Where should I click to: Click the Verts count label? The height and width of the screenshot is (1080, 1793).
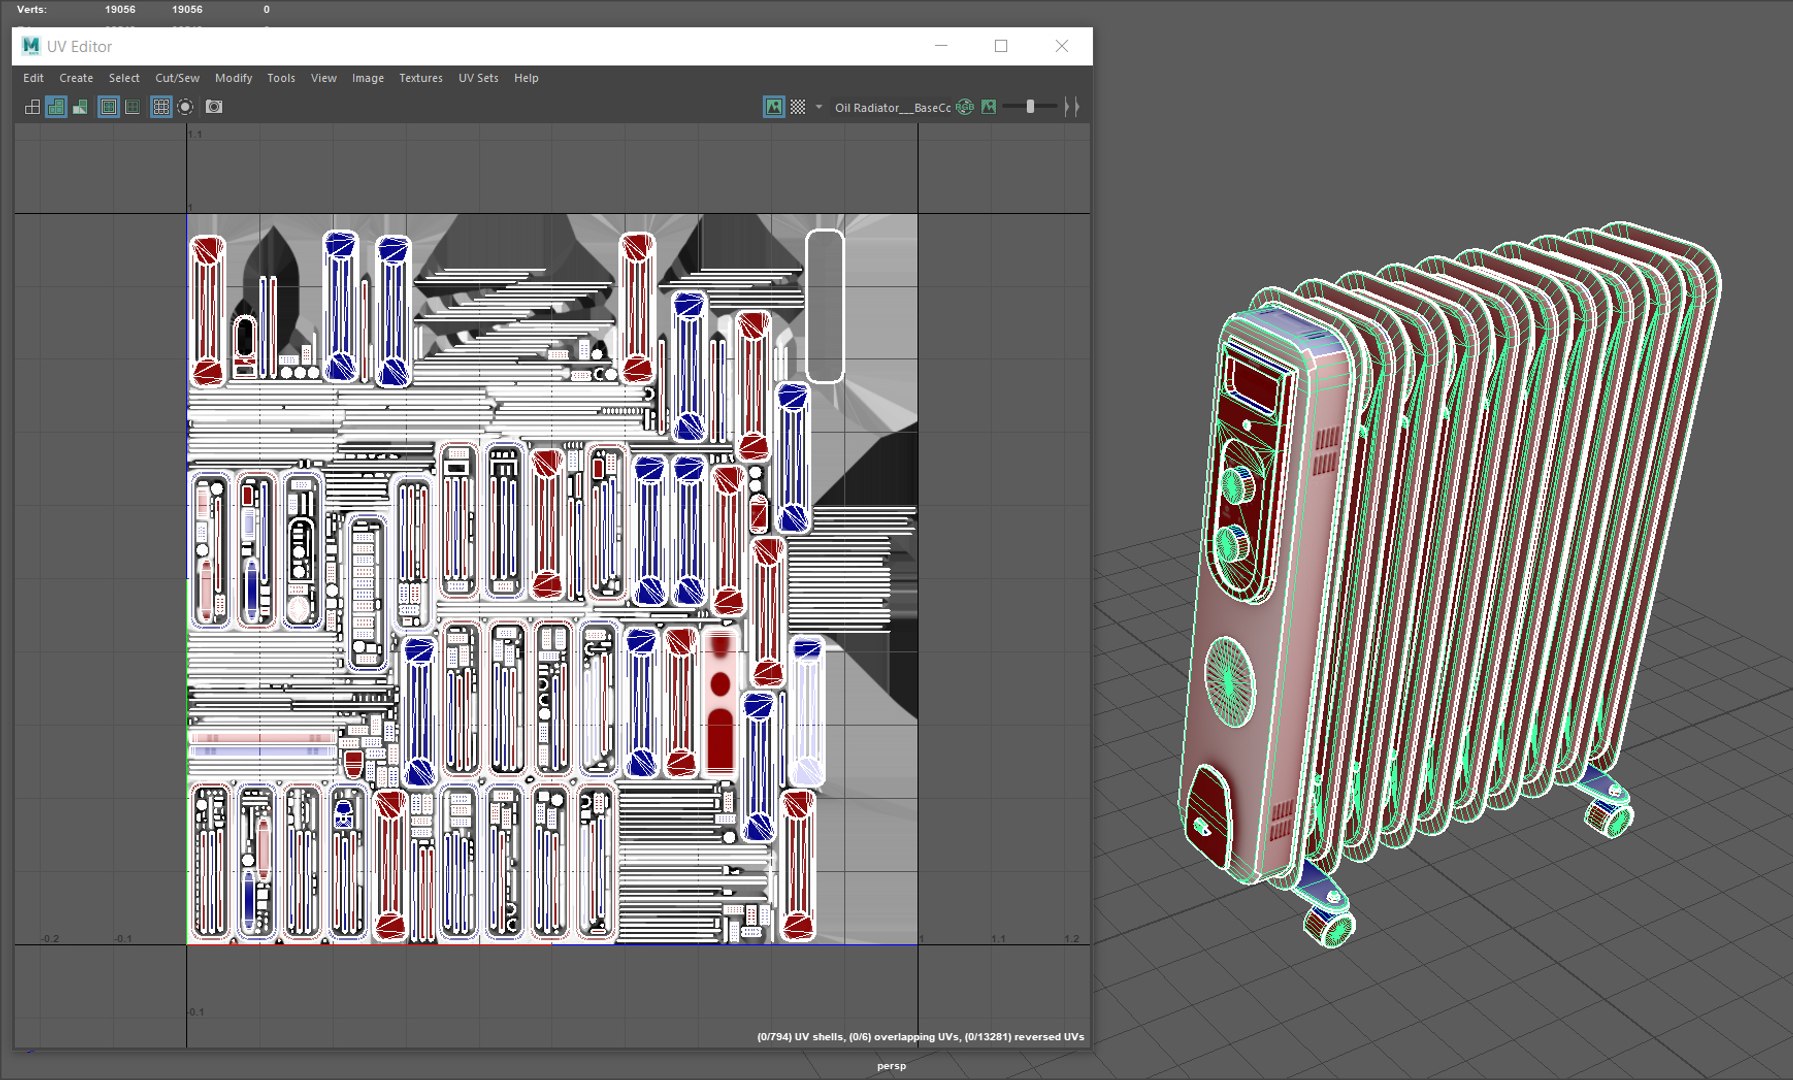[x=32, y=9]
